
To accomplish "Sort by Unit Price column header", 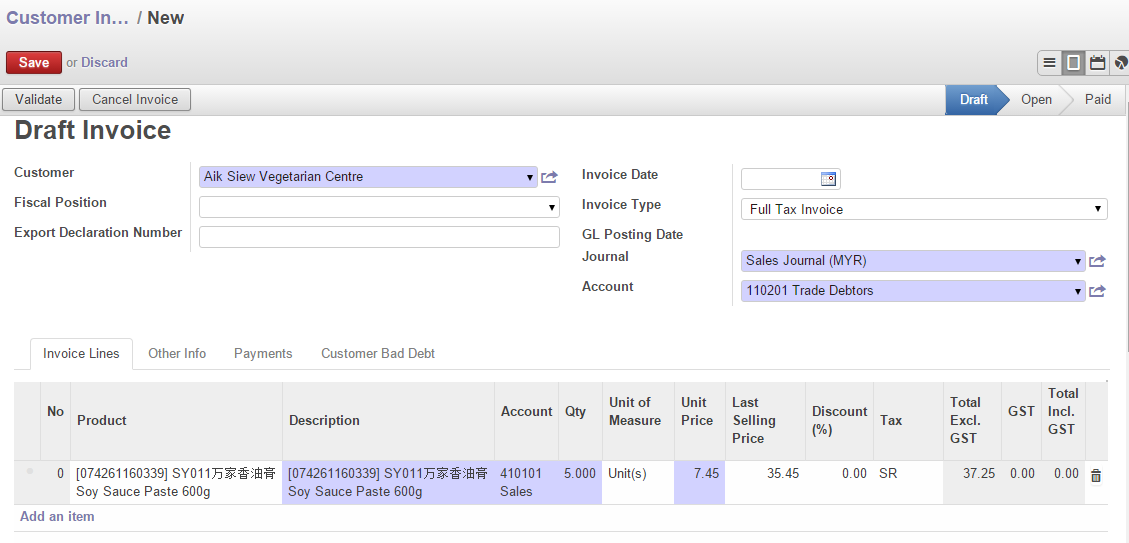I will pyautogui.click(x=700, y=421).
